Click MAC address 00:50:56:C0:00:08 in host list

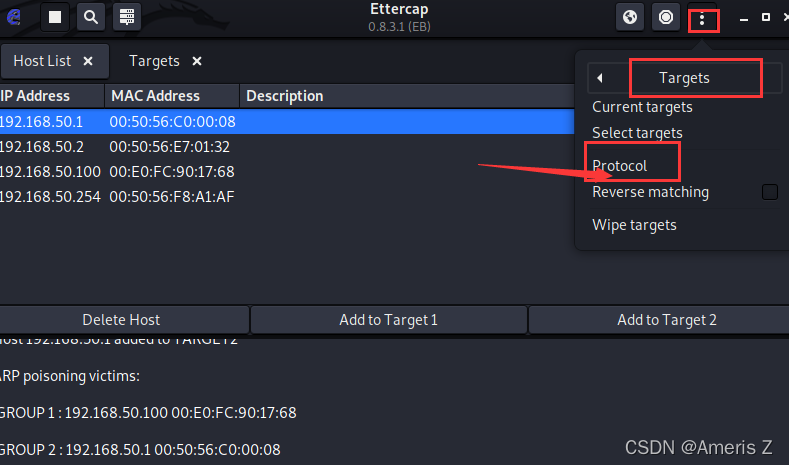(x=172, y=121)
